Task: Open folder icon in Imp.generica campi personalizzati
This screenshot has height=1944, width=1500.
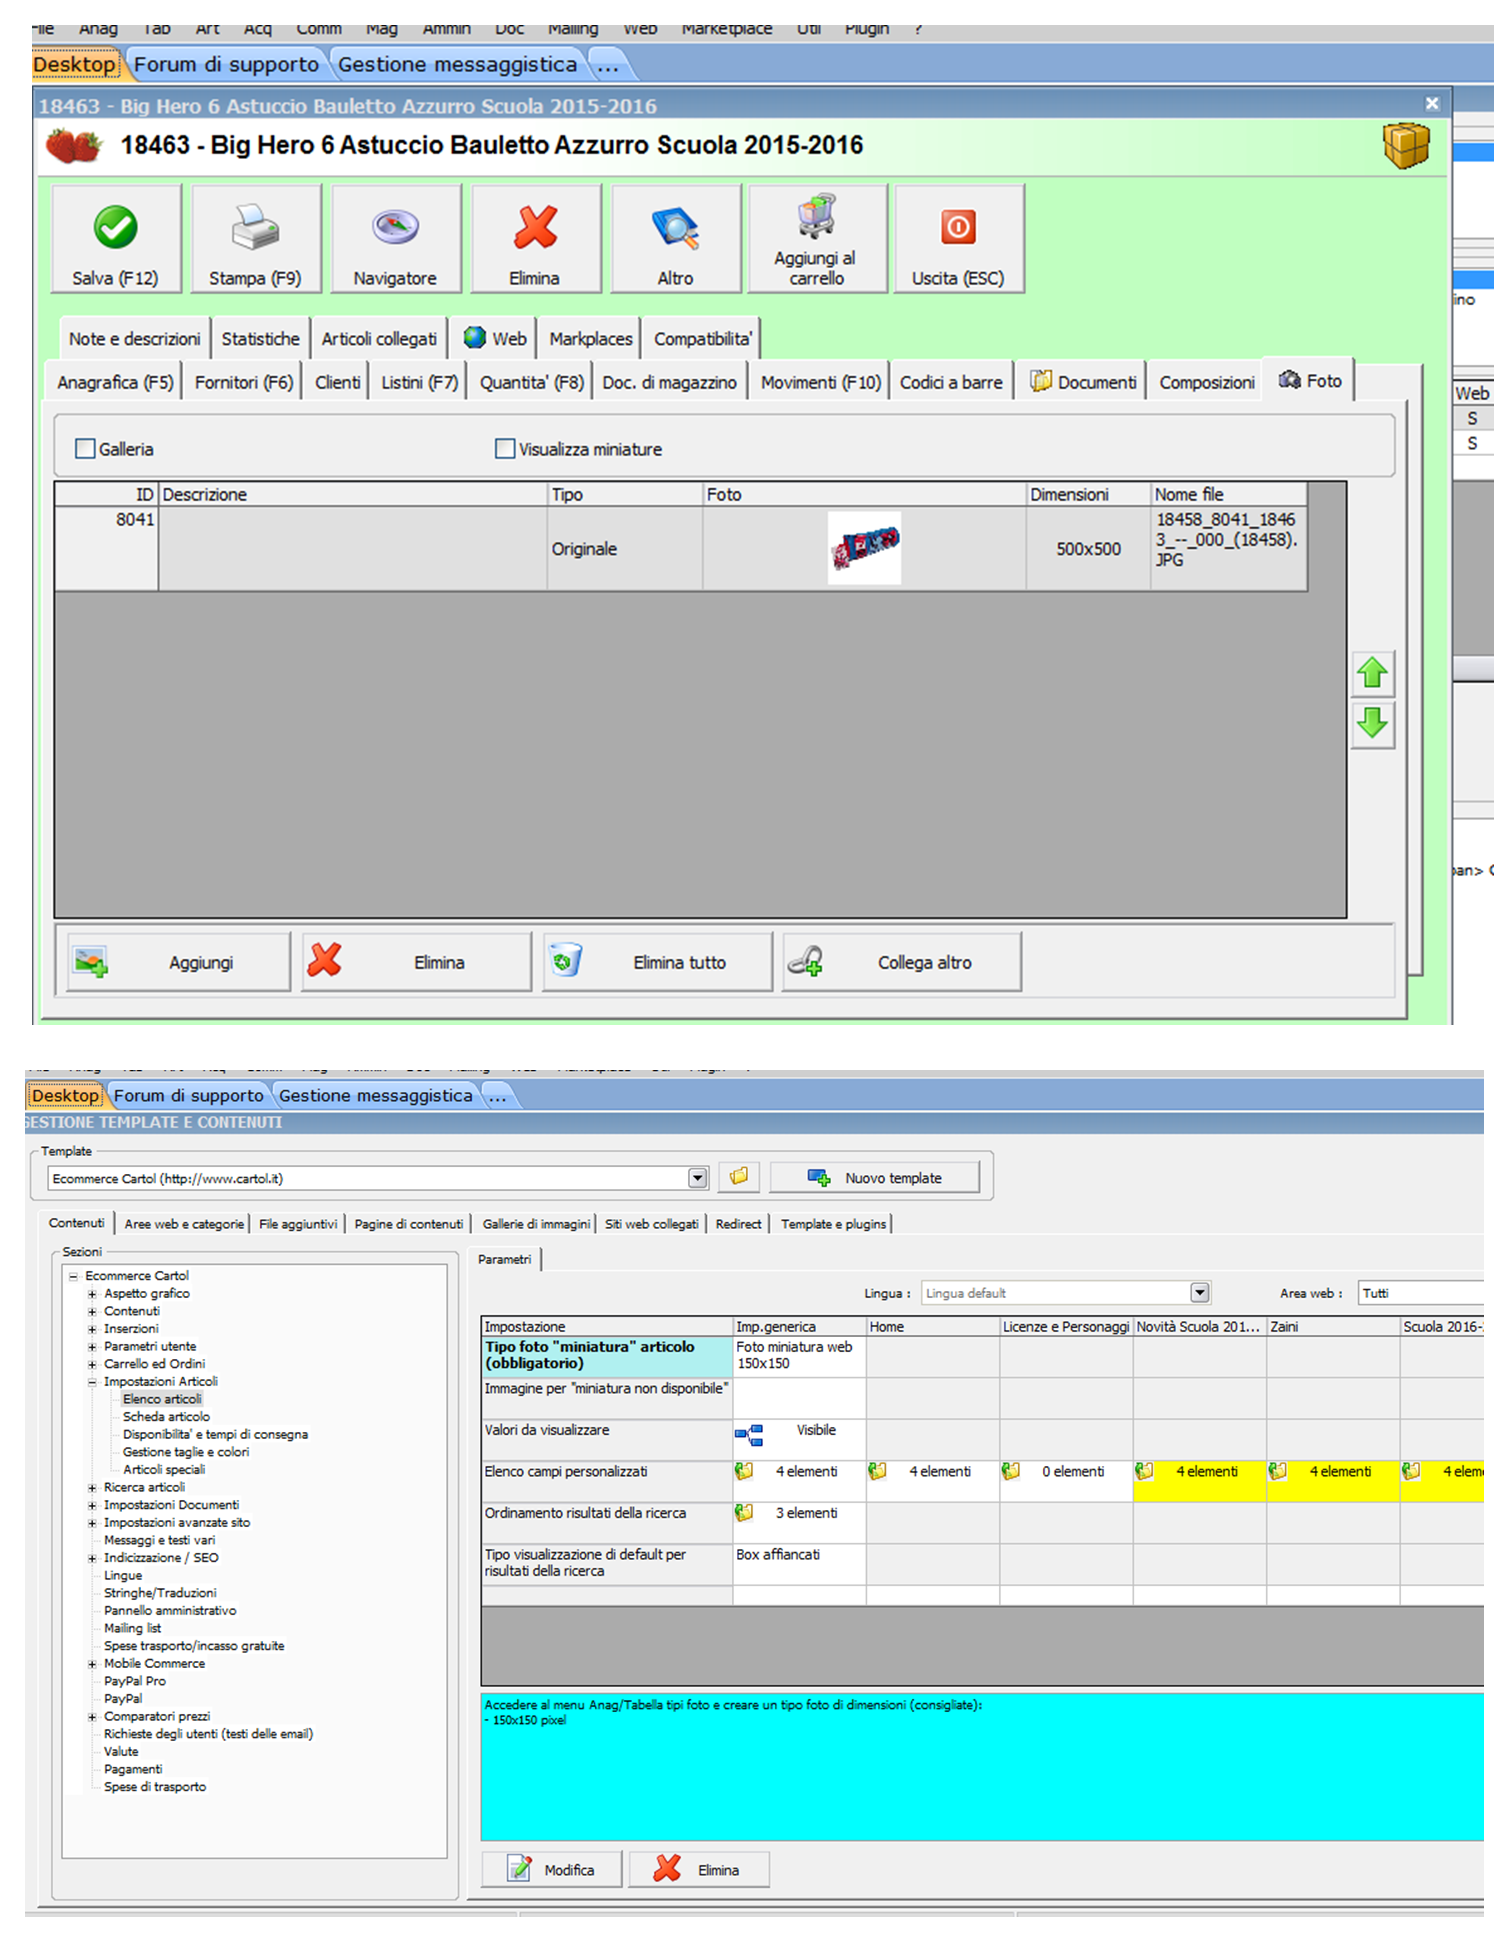Action: 744,1471
